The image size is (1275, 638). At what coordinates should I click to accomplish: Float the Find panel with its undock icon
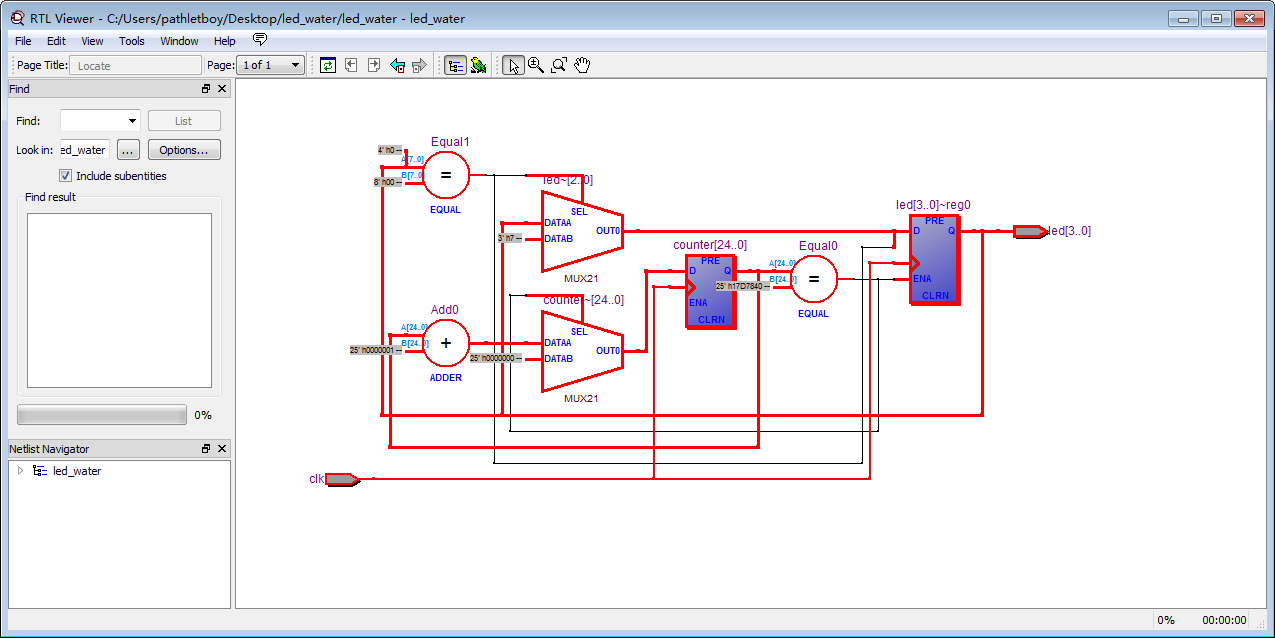click(x=206, y=89)
